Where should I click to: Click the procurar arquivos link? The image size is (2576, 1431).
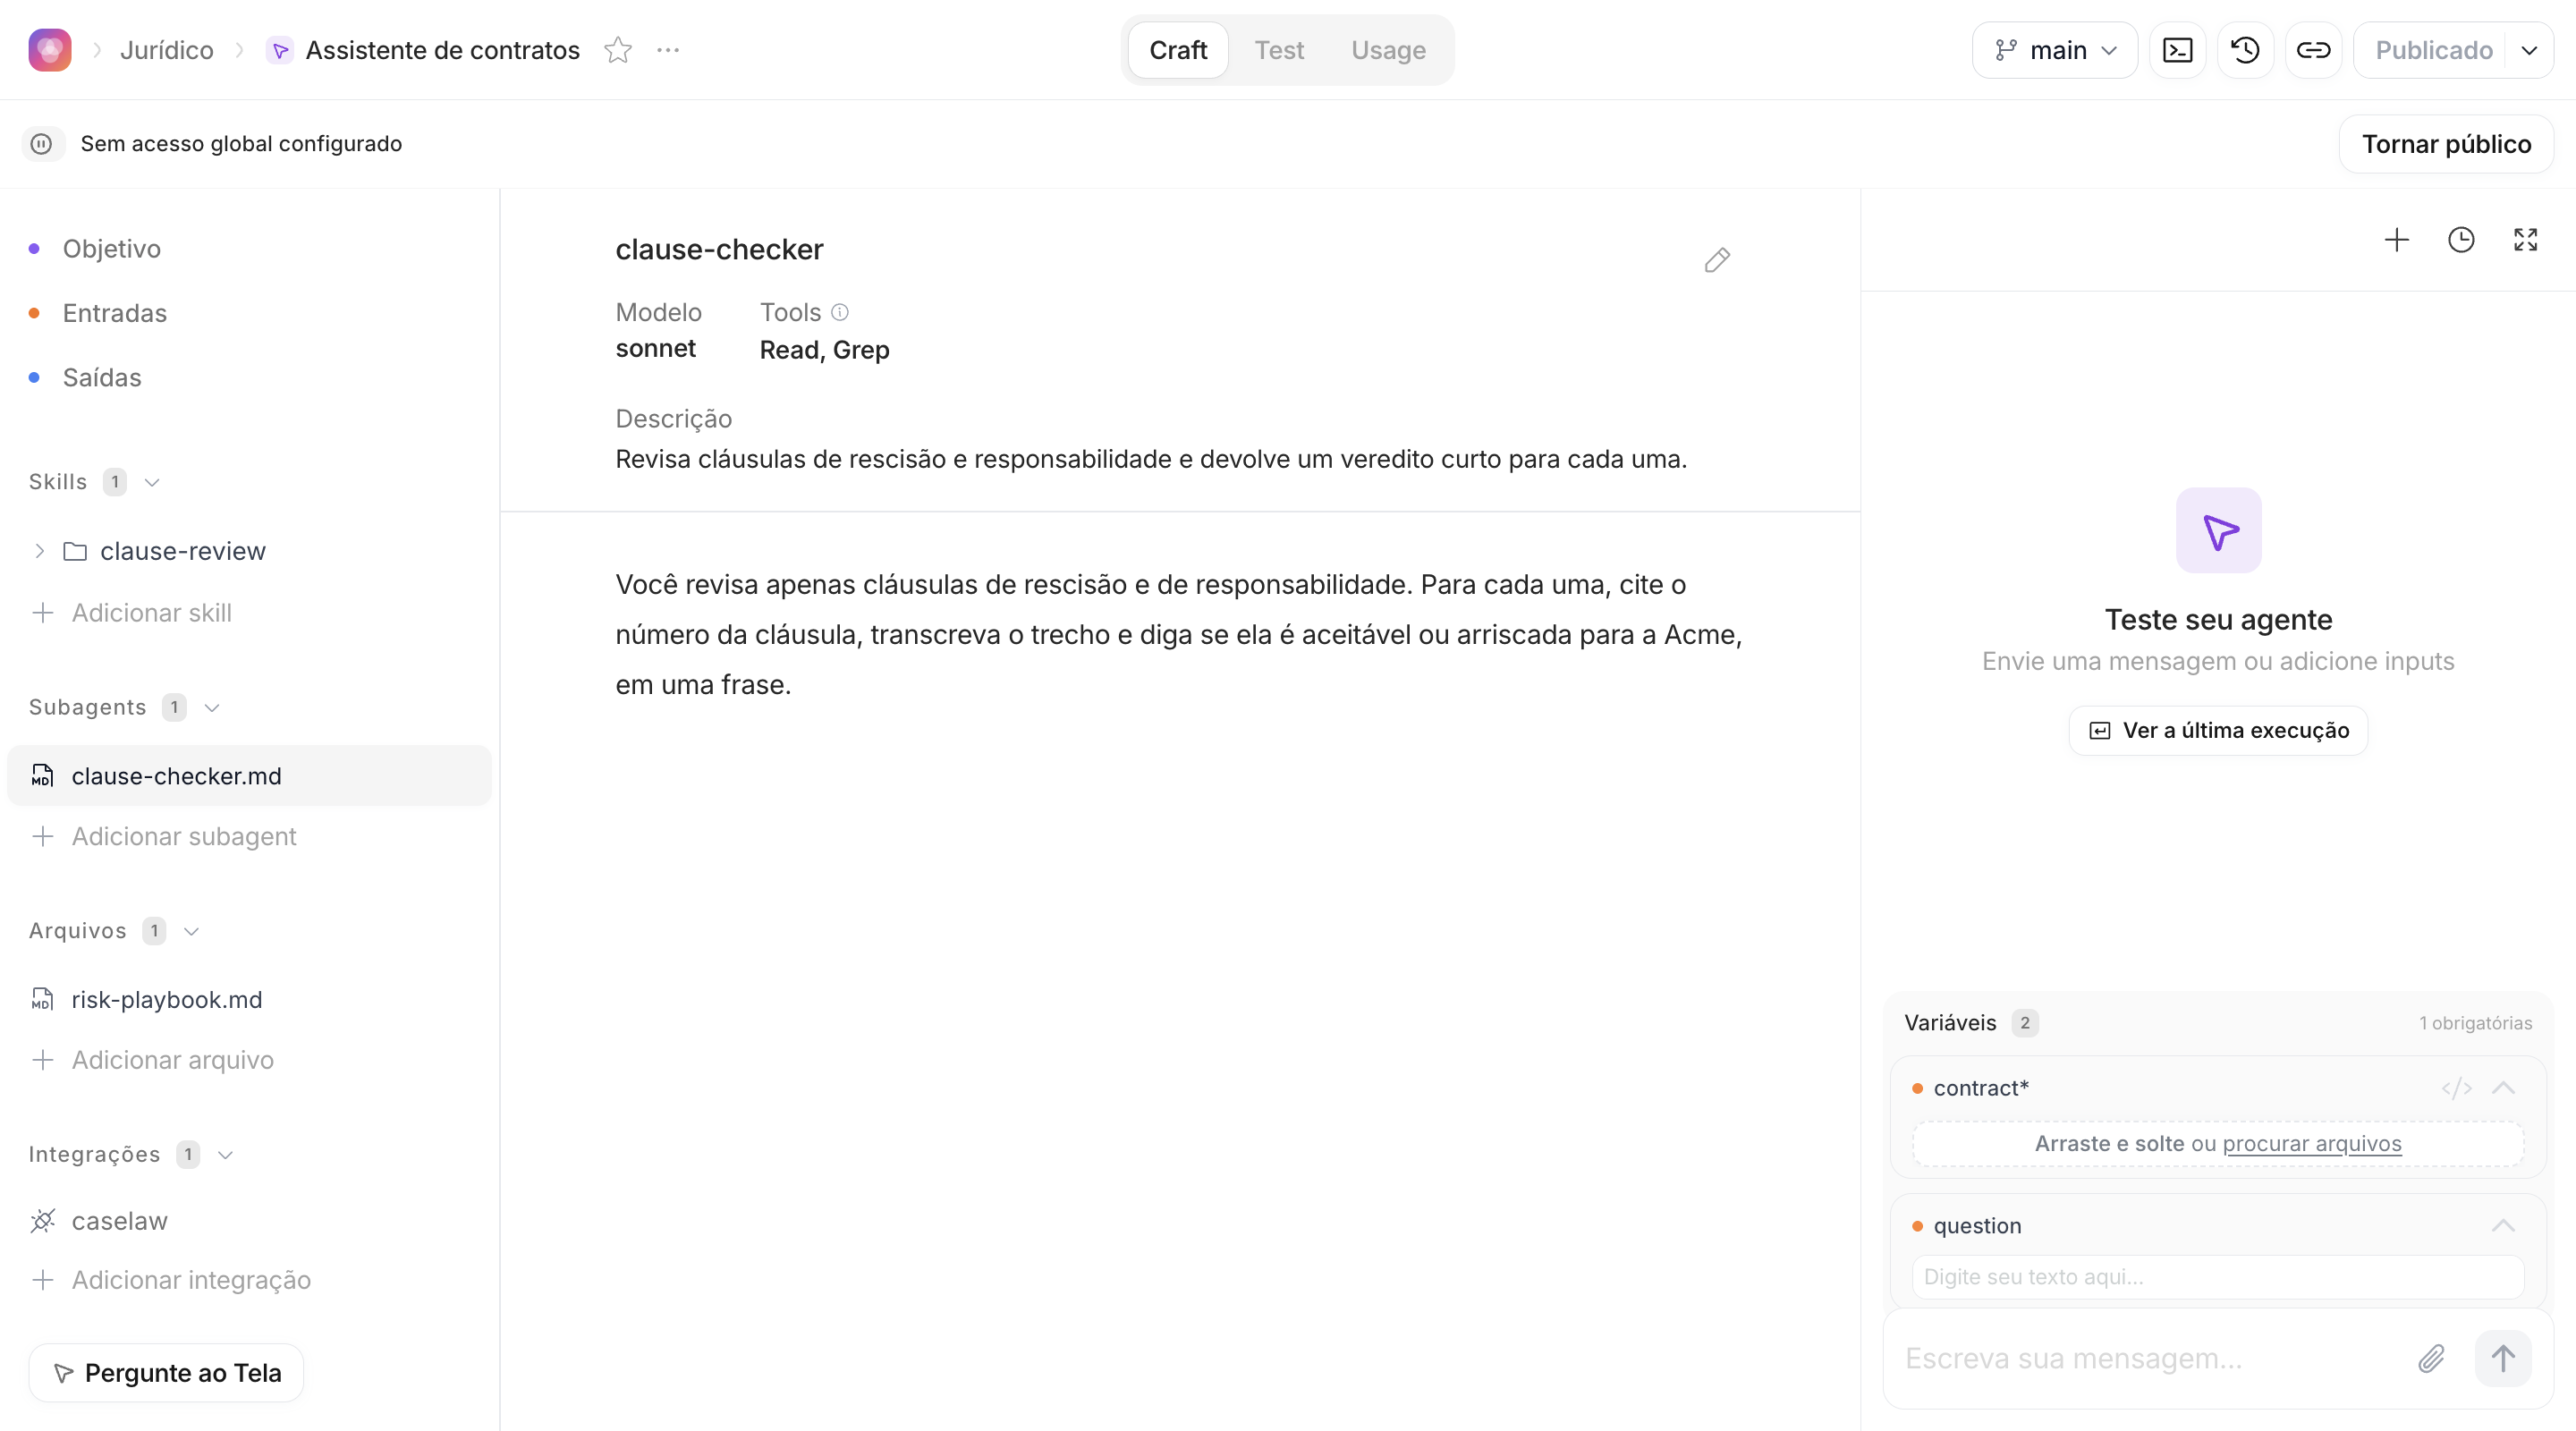(2311, 1143)
